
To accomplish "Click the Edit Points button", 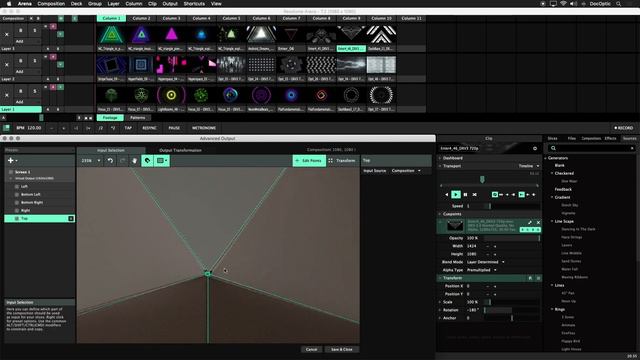I will click(x=309, y=161).
